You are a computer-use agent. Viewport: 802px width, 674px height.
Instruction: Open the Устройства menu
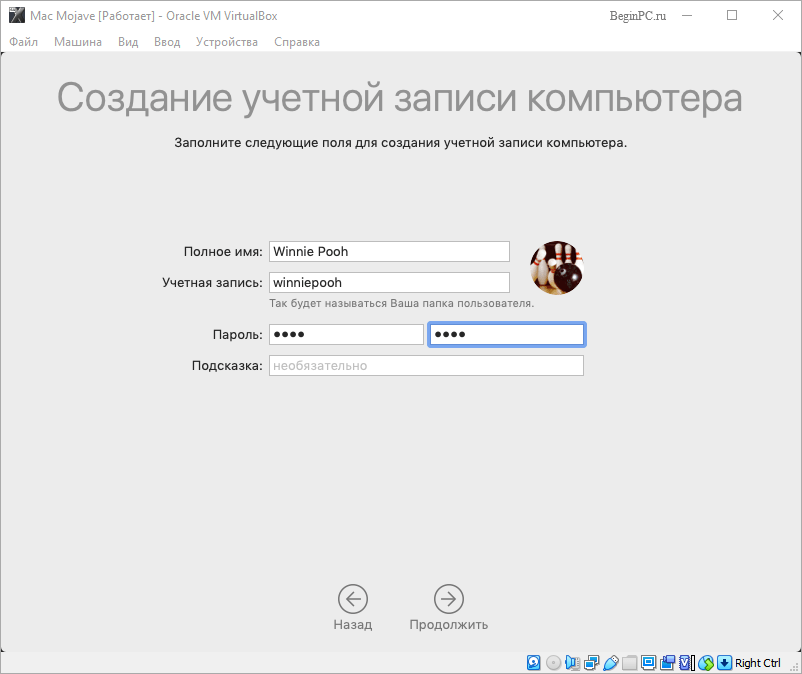point(227,42)
